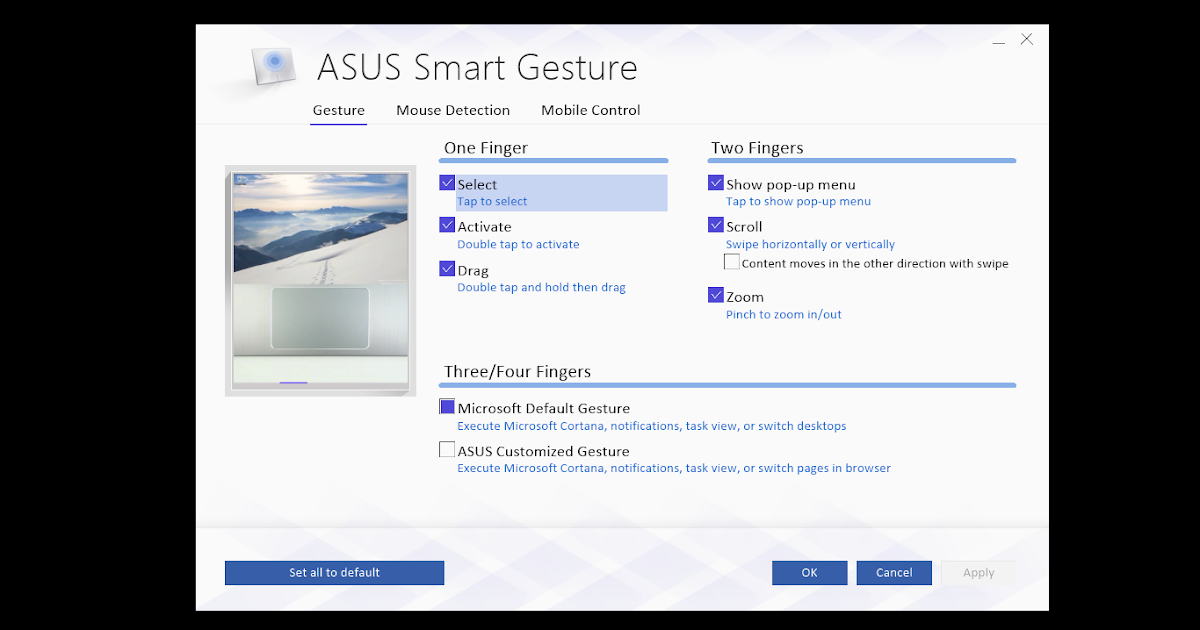Confirm with the OK button

(x=810, y=573)
